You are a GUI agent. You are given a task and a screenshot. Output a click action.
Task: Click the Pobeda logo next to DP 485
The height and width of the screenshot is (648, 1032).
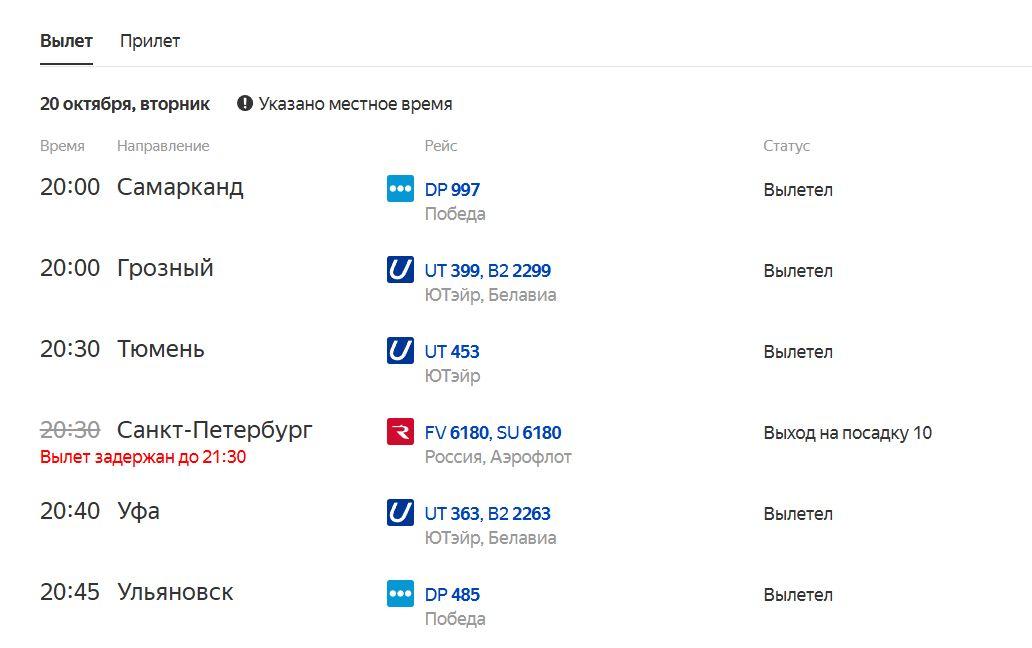click(x=400, y=593)
